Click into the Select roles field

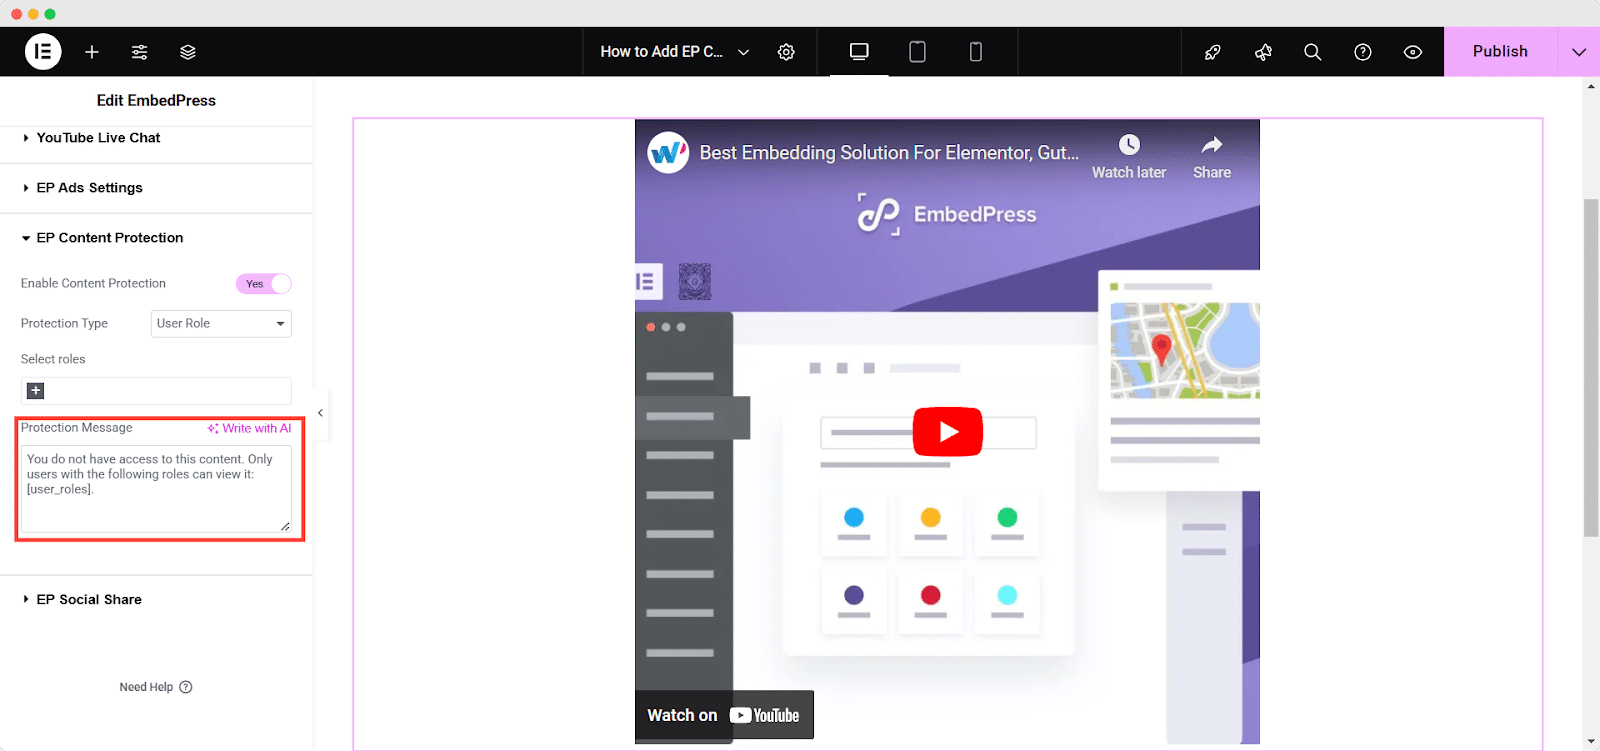(156, 391)
